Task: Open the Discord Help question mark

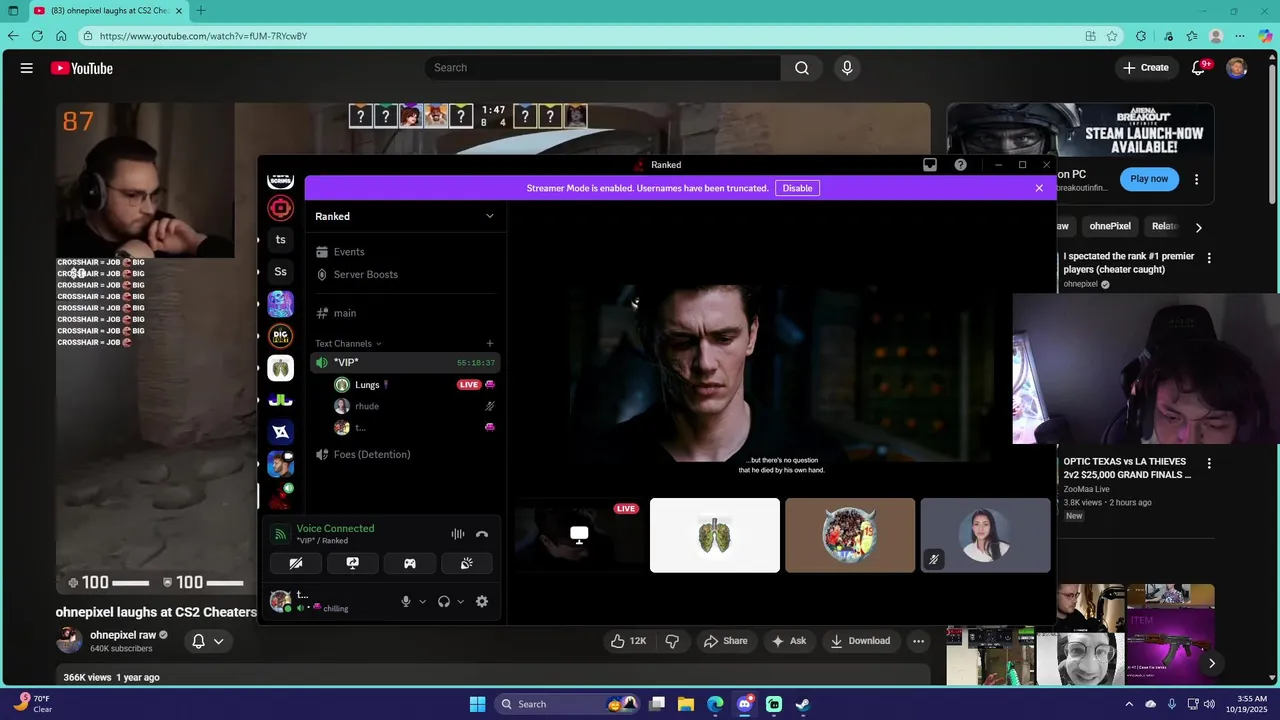Action: [961, 165]
